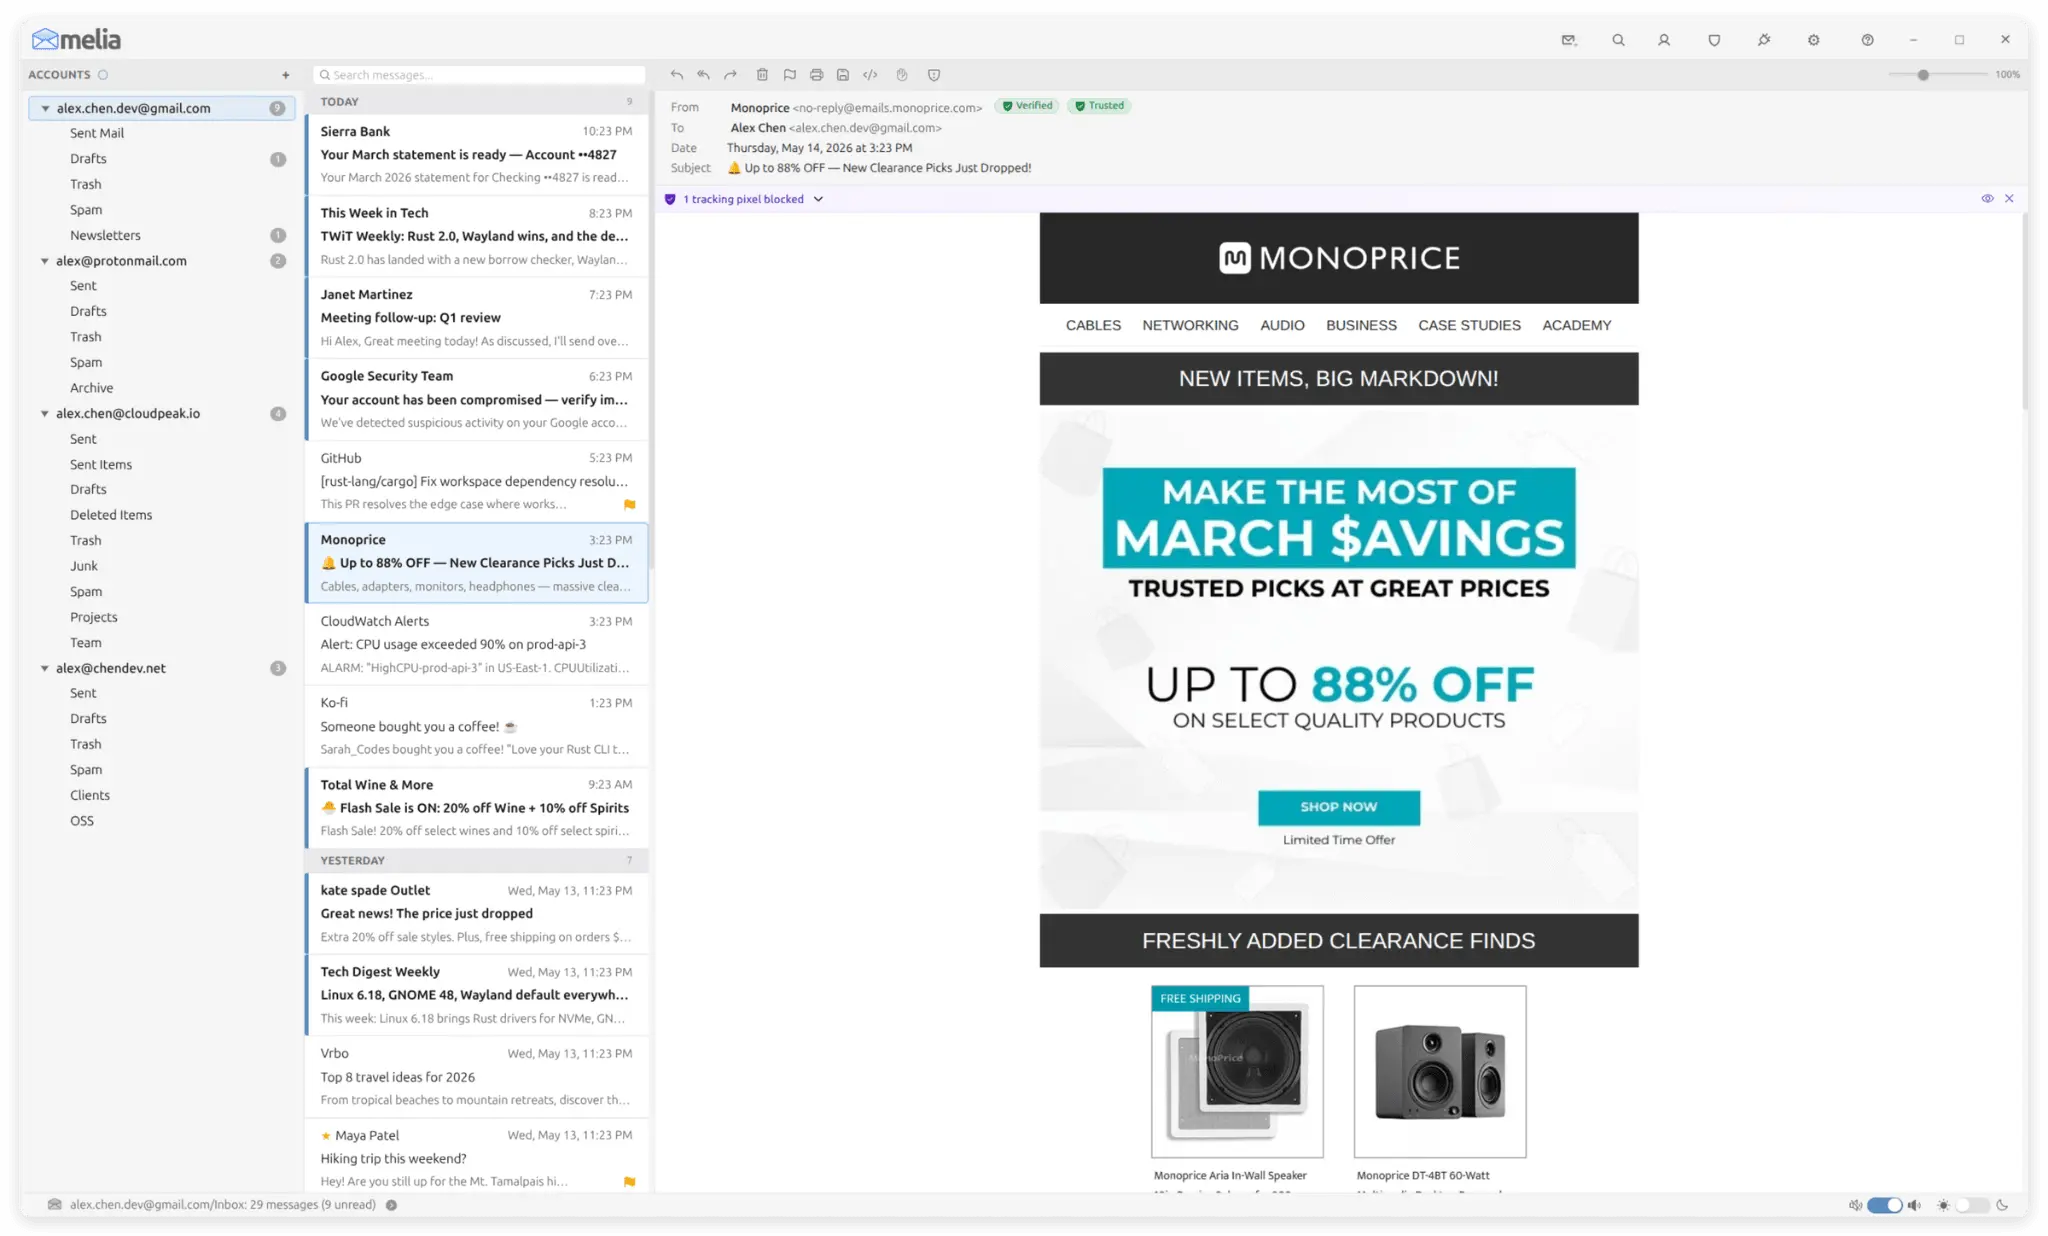Click the flag on the Maya Patel message
The image size is (2048, 1236).
point(630,1182)
